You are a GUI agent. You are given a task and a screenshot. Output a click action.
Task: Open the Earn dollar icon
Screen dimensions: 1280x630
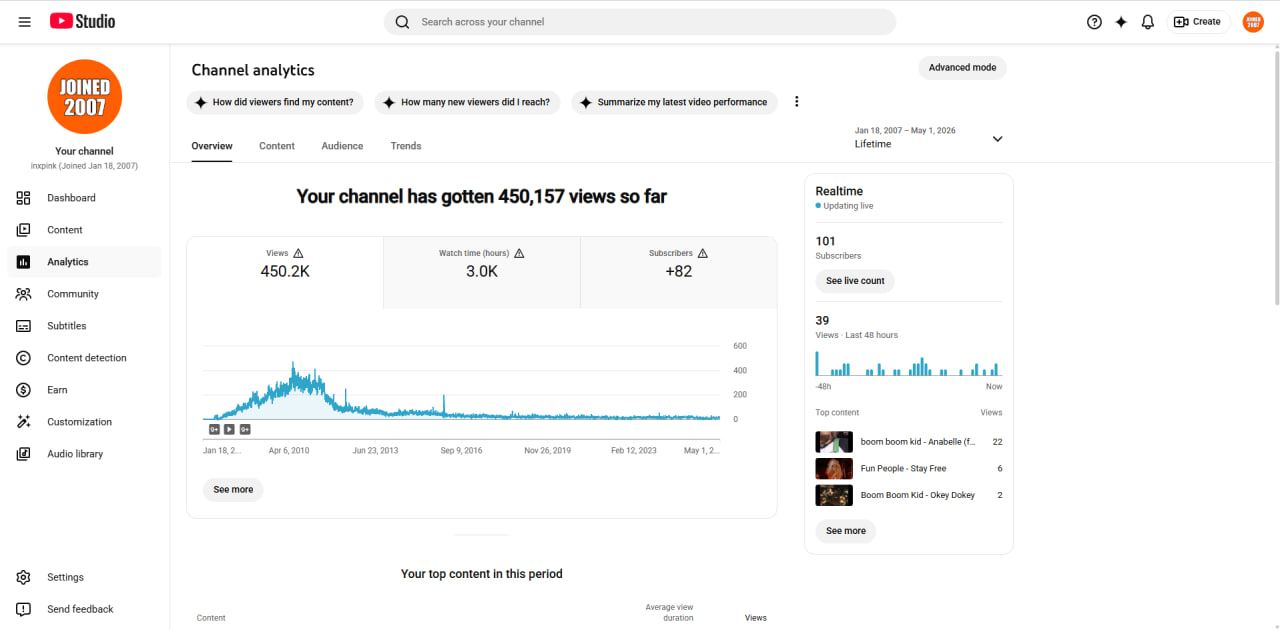pyautogui.click(x=24, y=390)
